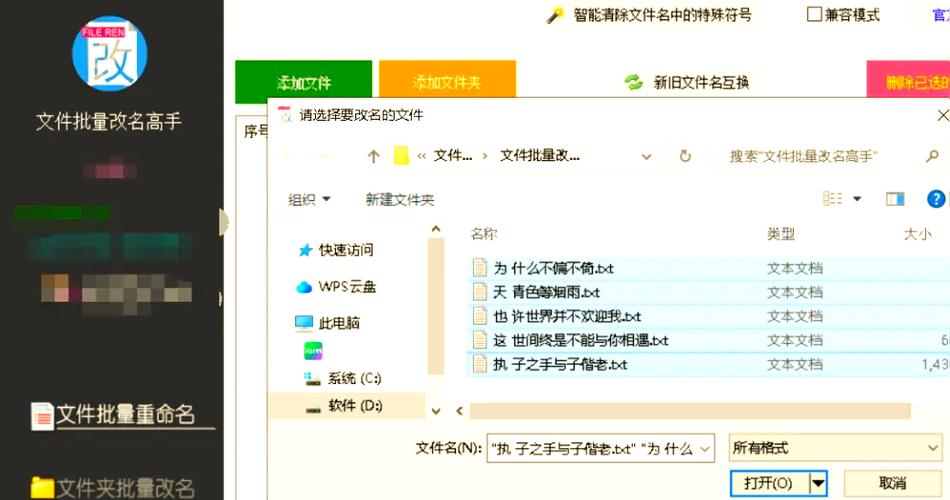Click the 取消 button

point(892,483)
